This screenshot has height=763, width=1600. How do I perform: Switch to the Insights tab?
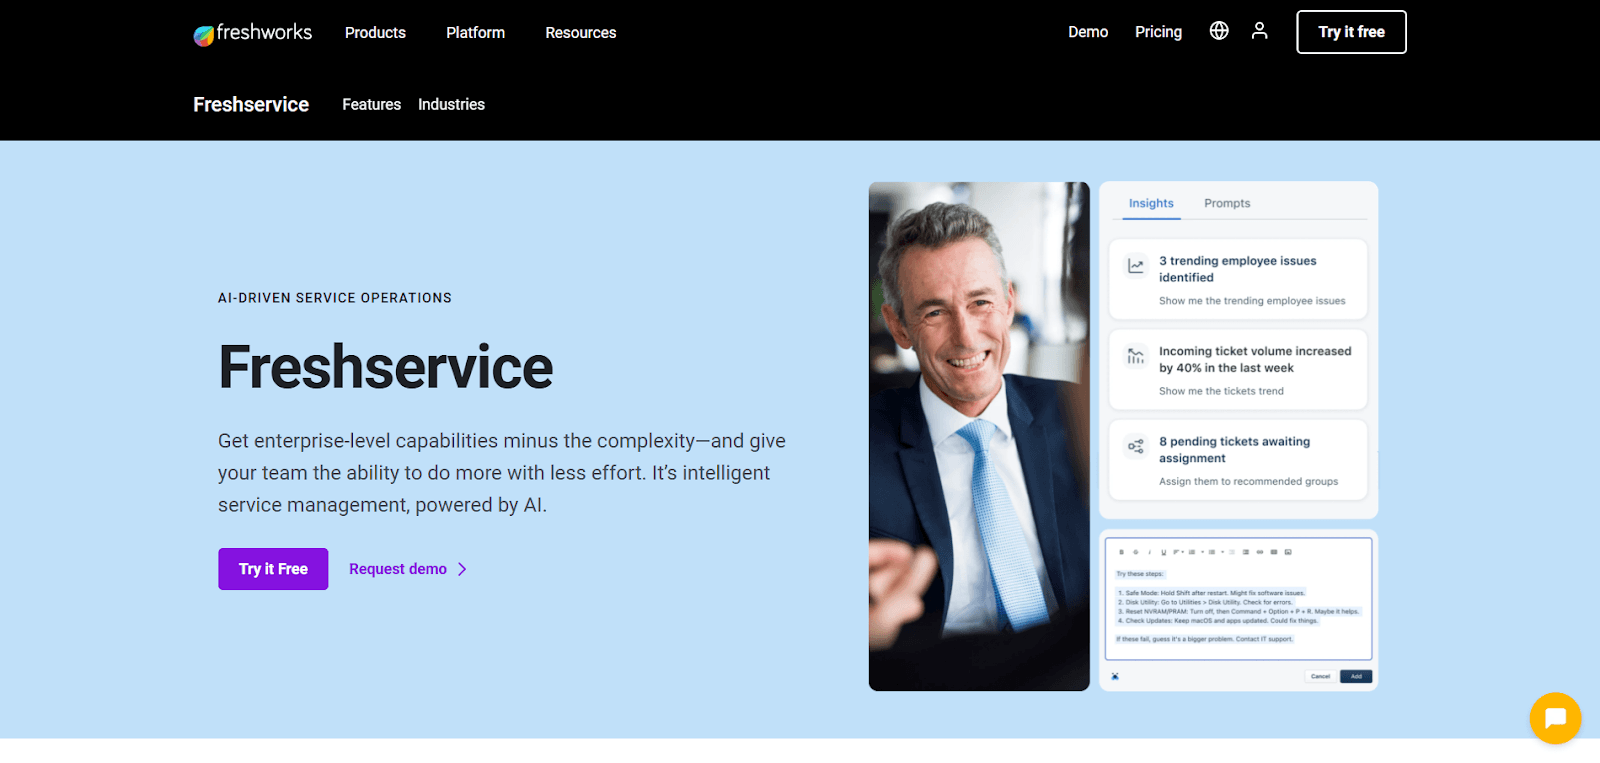(1151, 203)
